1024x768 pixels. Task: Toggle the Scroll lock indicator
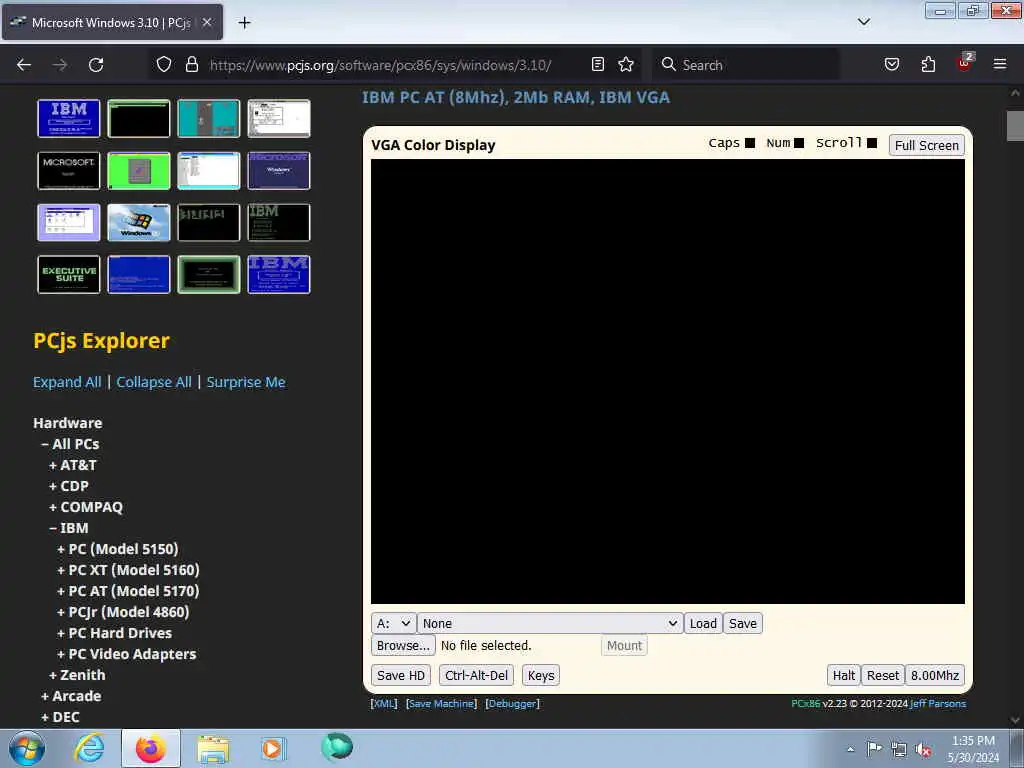coord(872,143)
